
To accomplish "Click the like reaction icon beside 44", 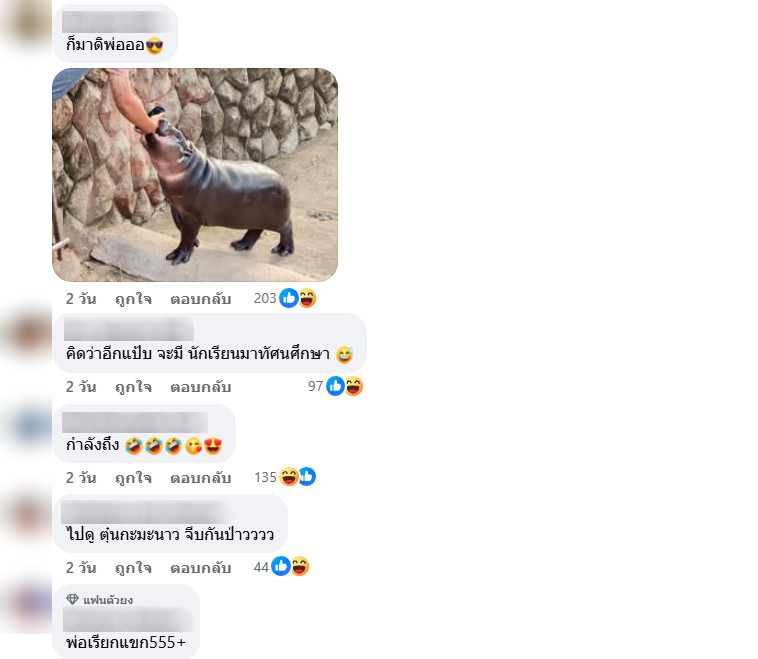I will (281, 566).
